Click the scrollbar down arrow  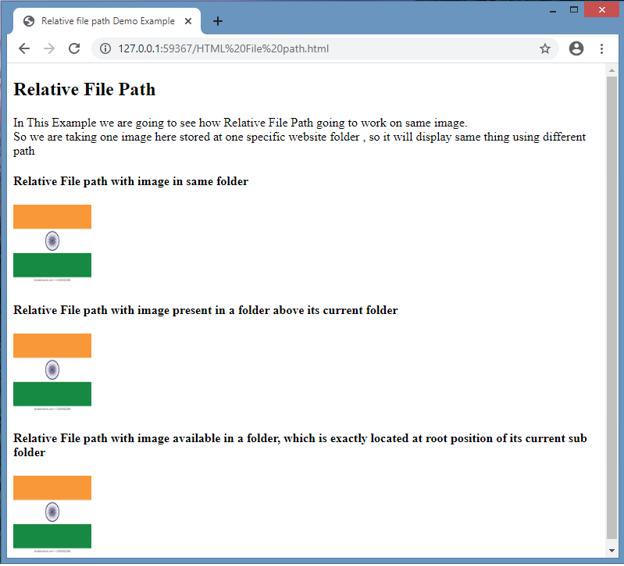point(612,550)
